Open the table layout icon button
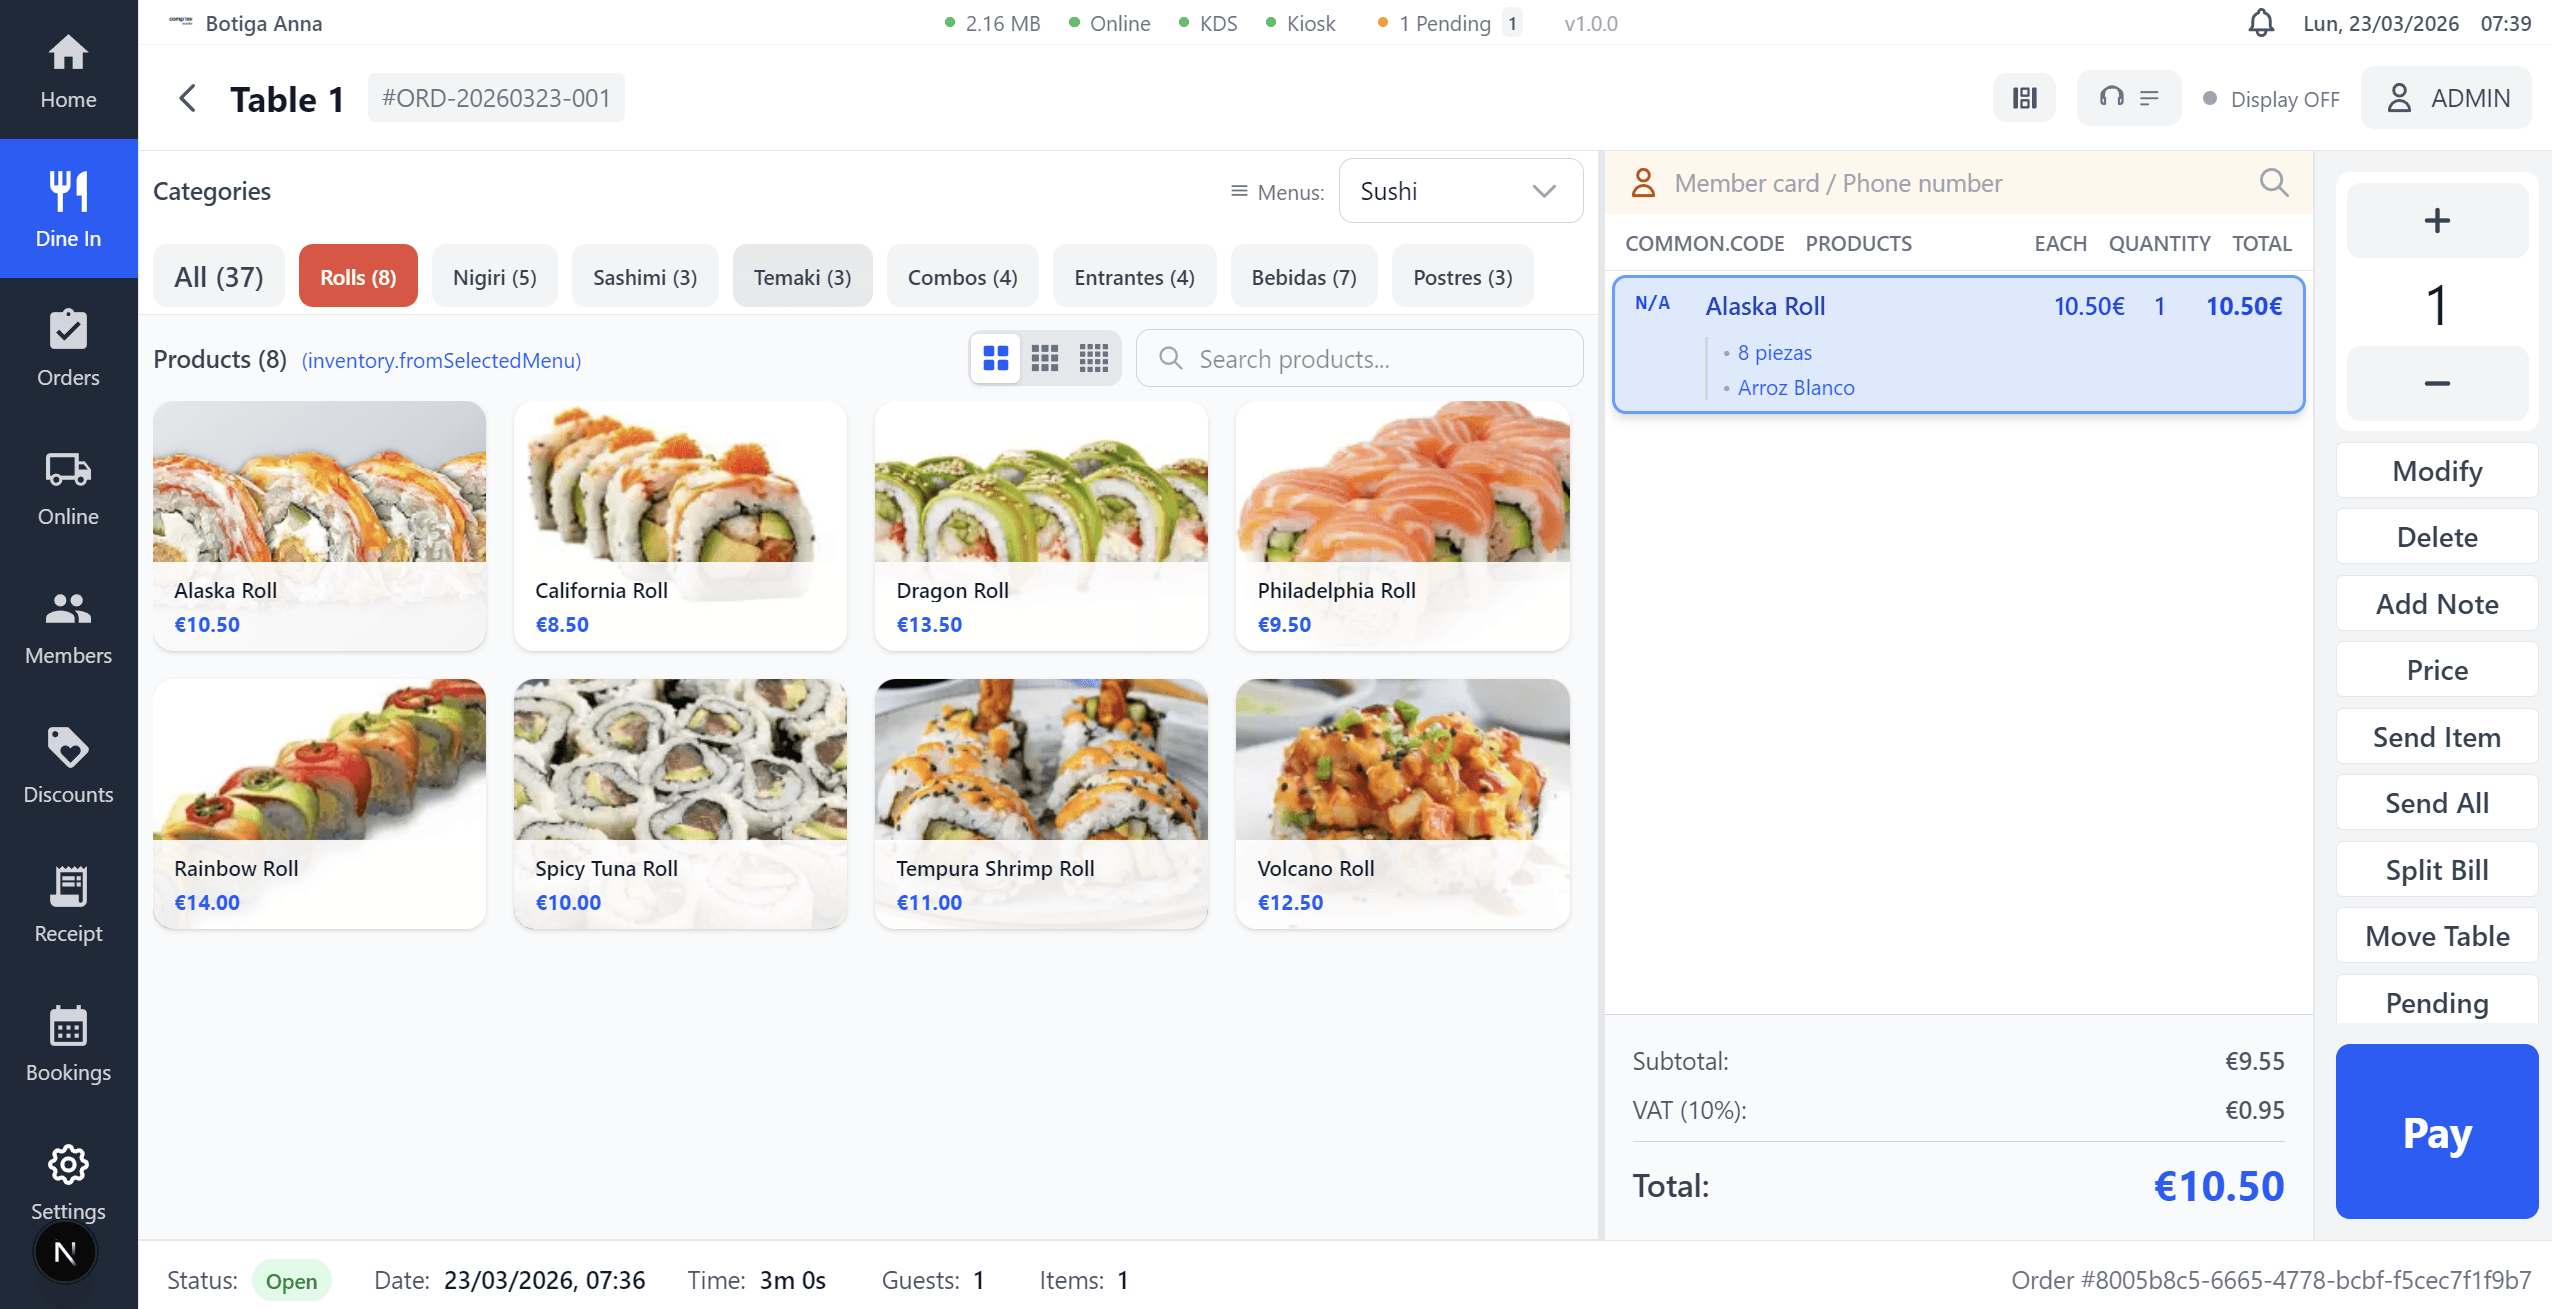This screenshot has height=1309, width=2552. (2024, 98)
